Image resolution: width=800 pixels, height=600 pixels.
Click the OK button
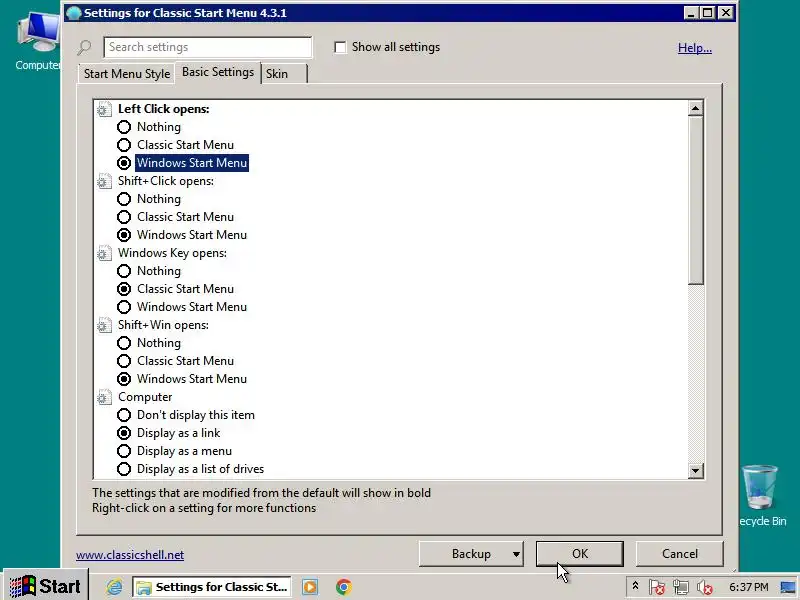580,554
